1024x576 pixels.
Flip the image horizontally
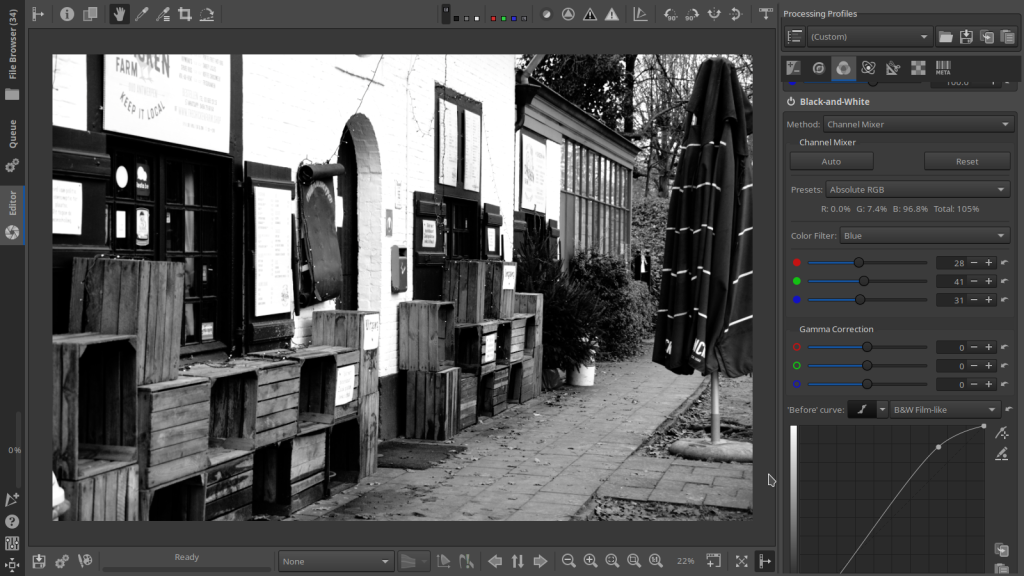pos(714,14)
